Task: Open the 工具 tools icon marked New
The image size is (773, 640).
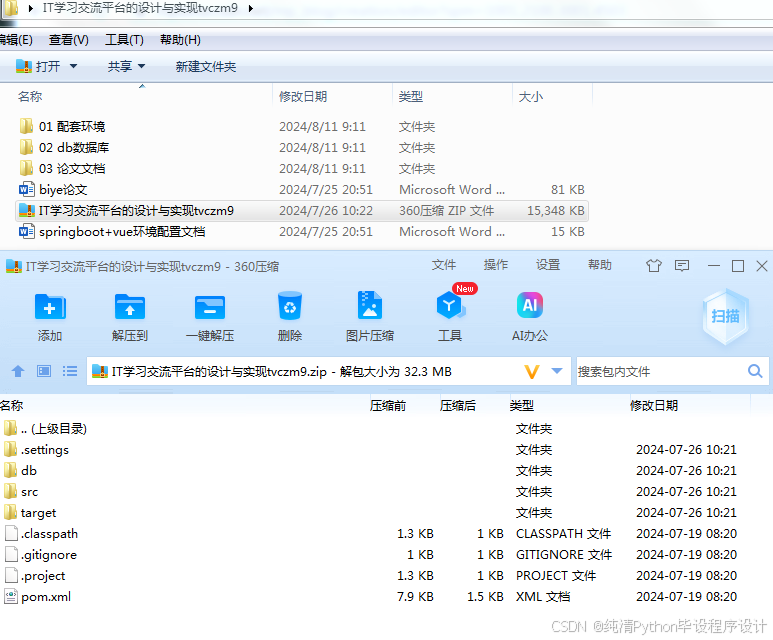Action: pyautogui.click(x=450, y=306)
